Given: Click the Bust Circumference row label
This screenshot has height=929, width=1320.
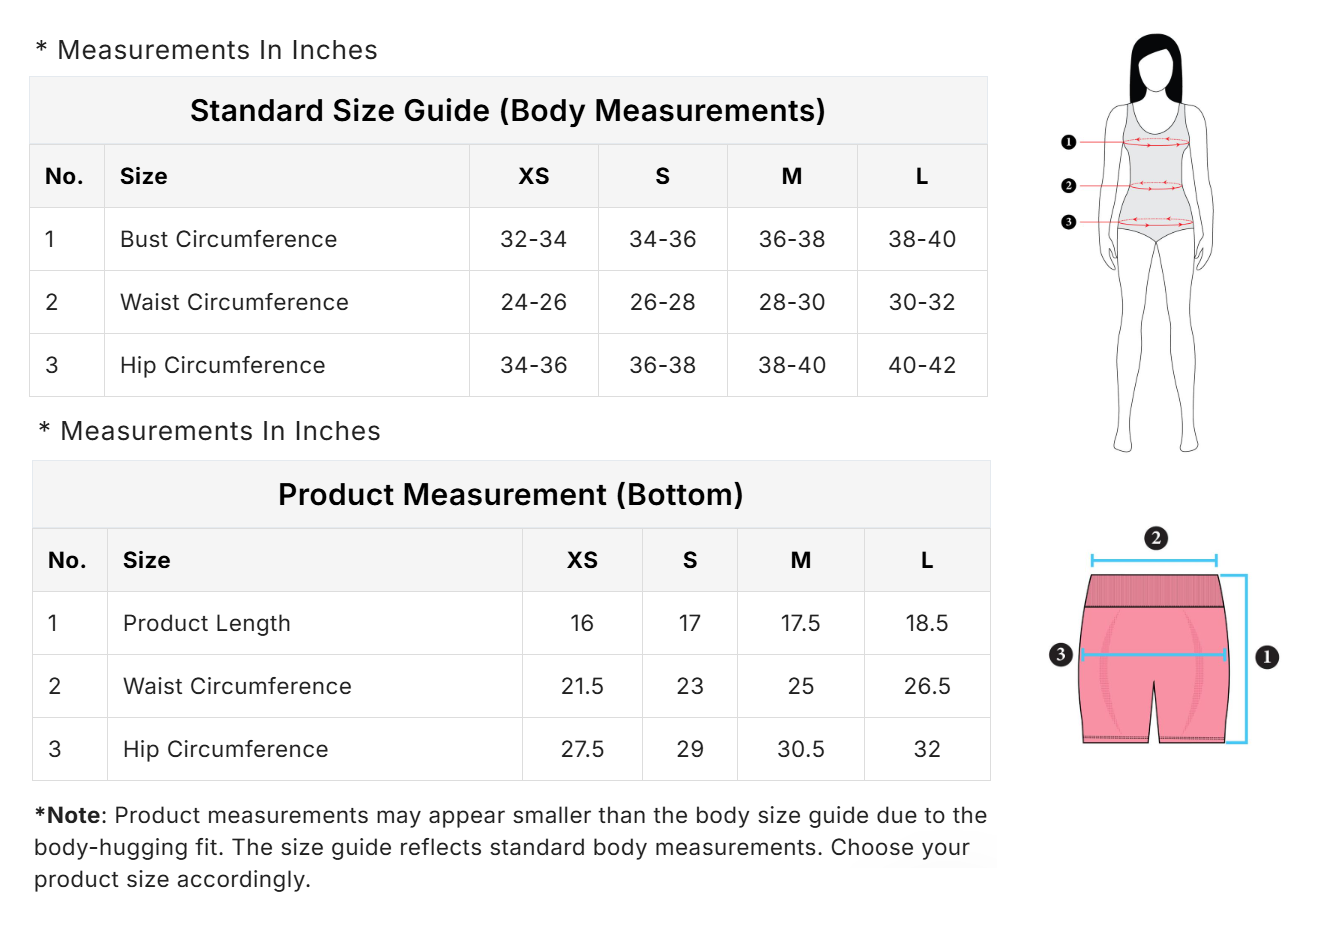Looking at the screenshot, I should point(228,240).
